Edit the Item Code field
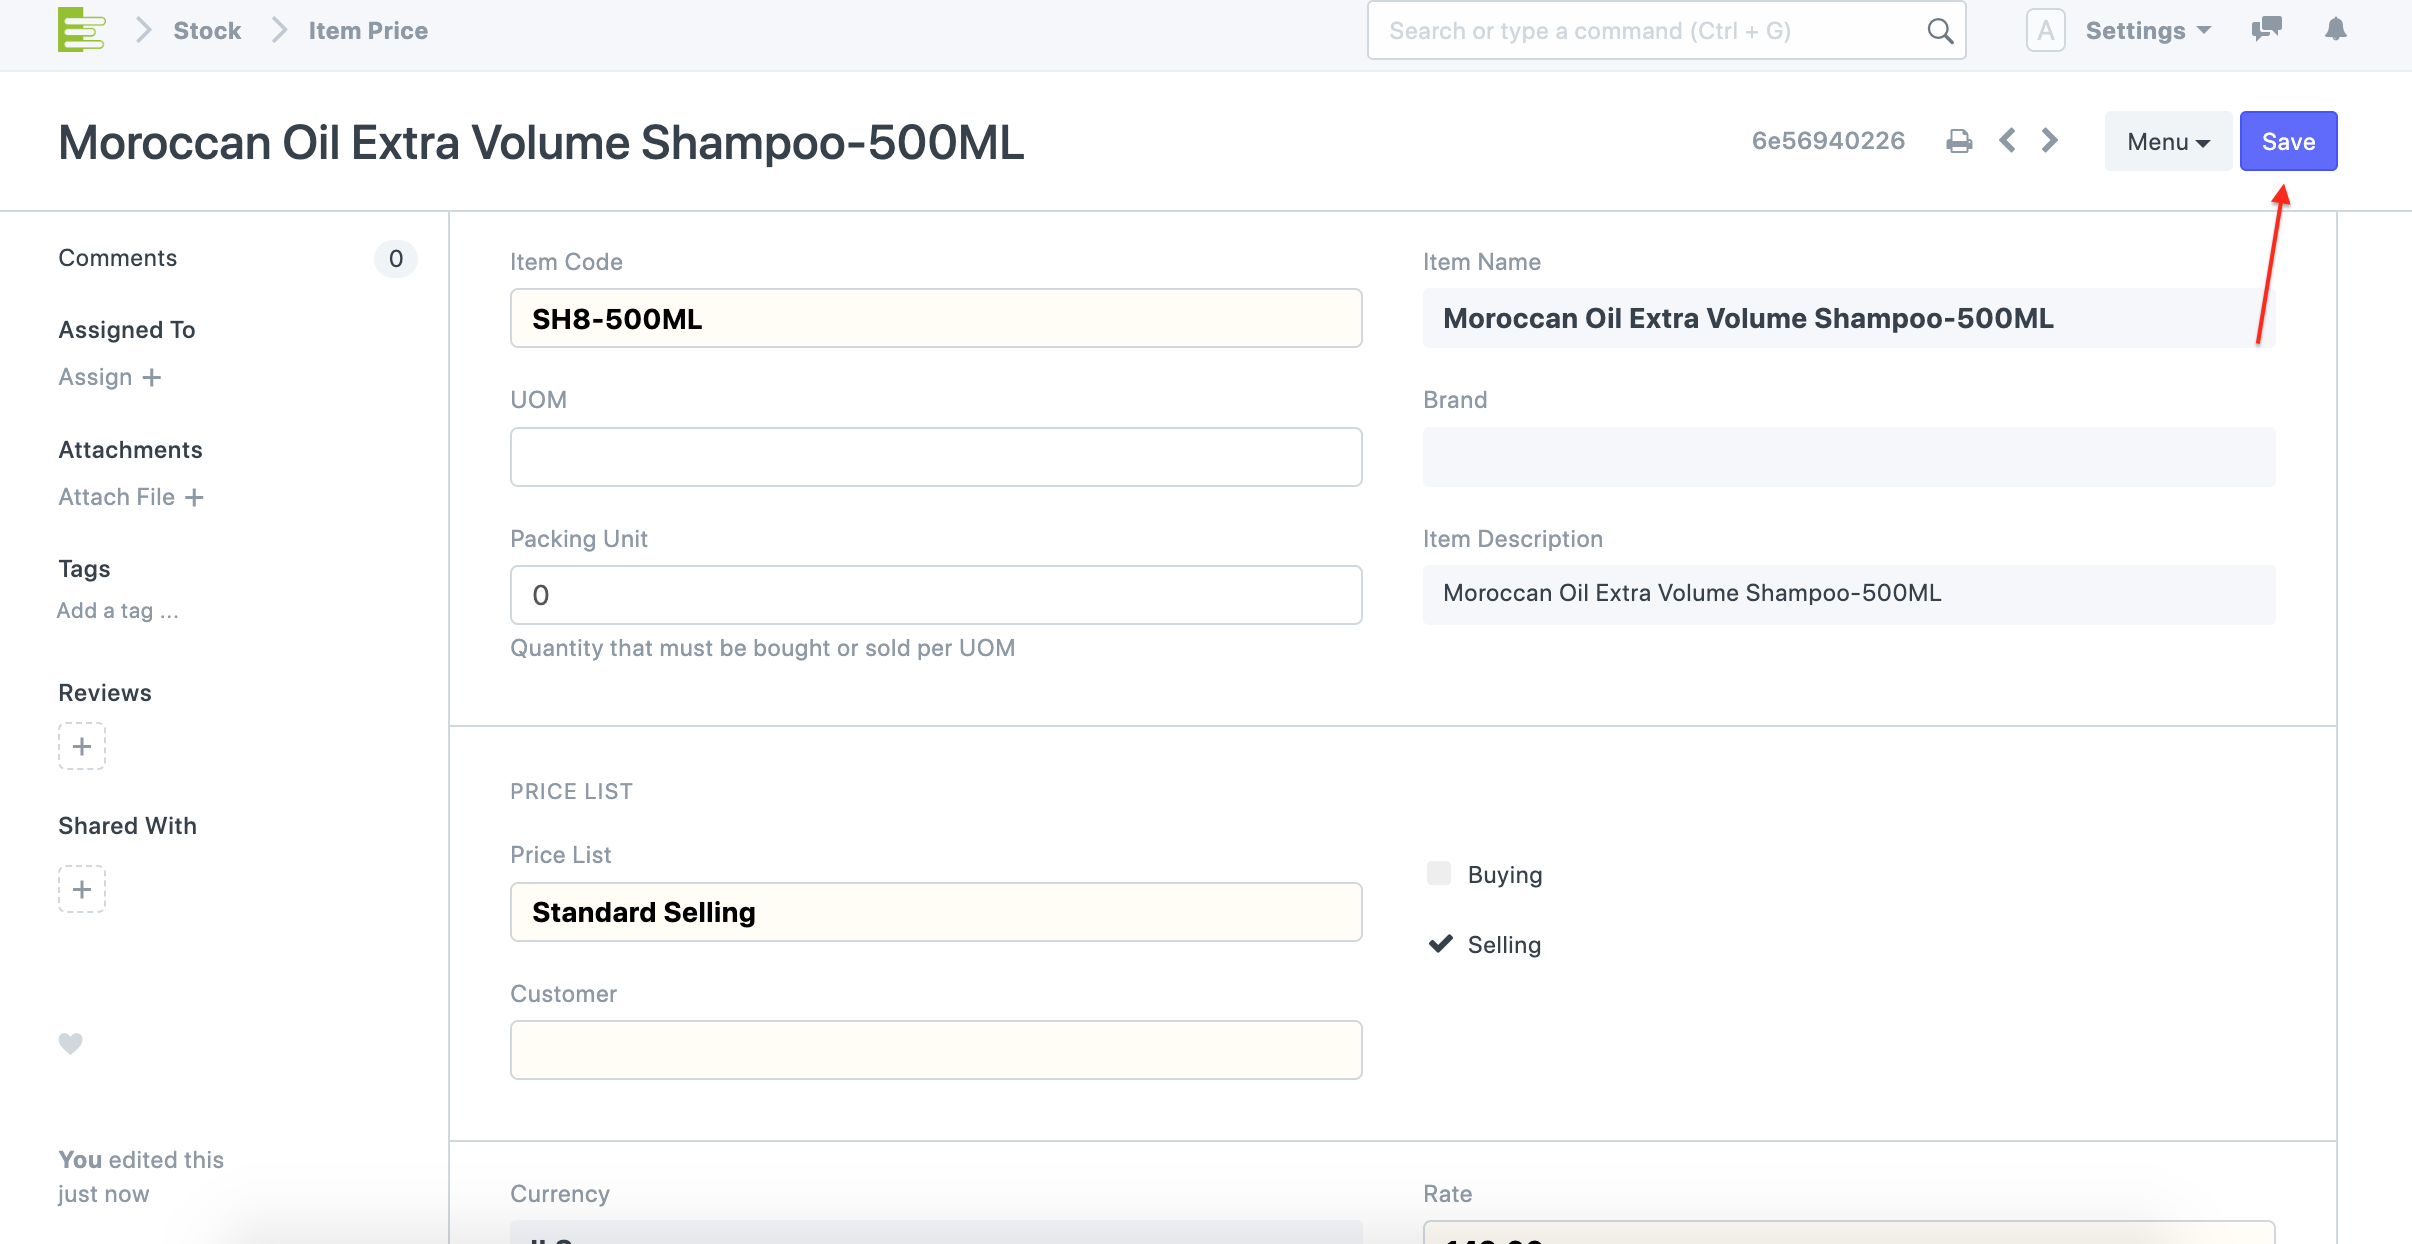The image size is (2412, 1244). (936, 318)
